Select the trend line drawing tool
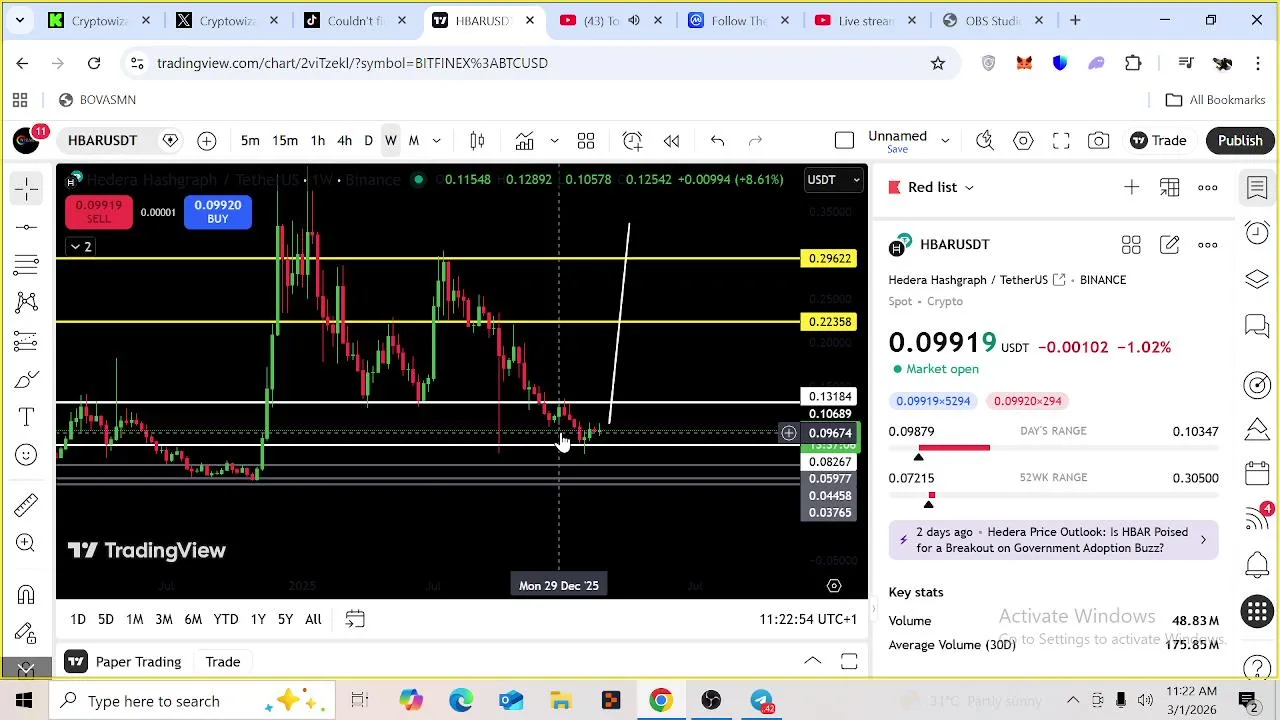This screenshot has height=720, width=1280. [x=27, y=227]
